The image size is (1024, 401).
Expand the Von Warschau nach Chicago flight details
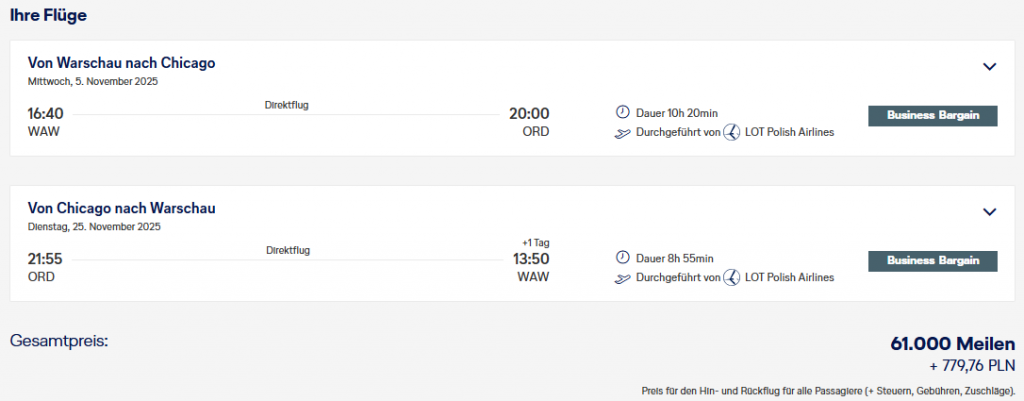(989, 67)
